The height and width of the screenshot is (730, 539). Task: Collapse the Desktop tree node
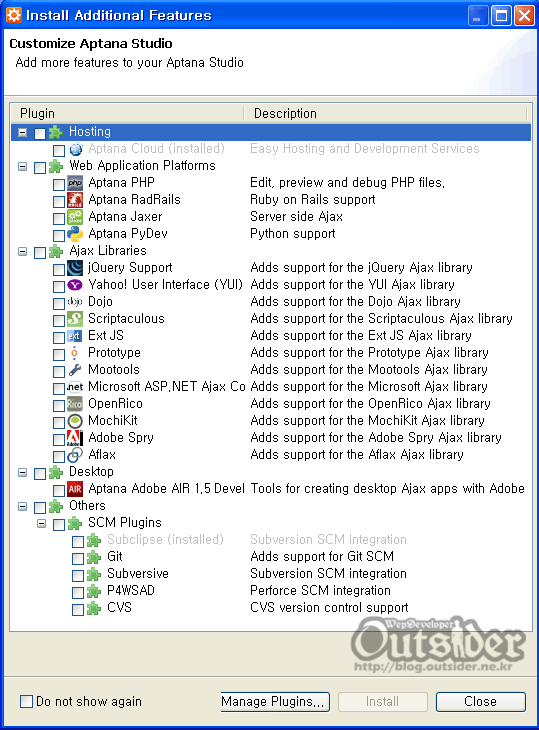(x=22, y=473)
